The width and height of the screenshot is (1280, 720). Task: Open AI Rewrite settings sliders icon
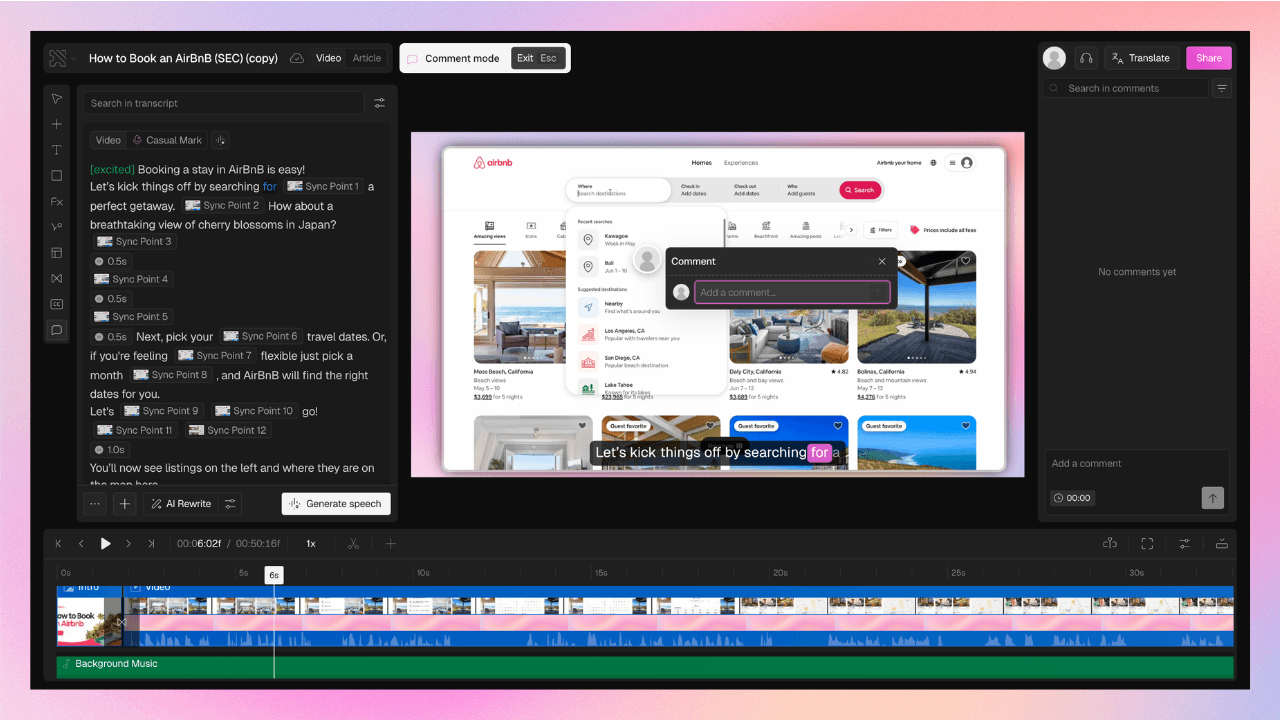tap(231, 504)
